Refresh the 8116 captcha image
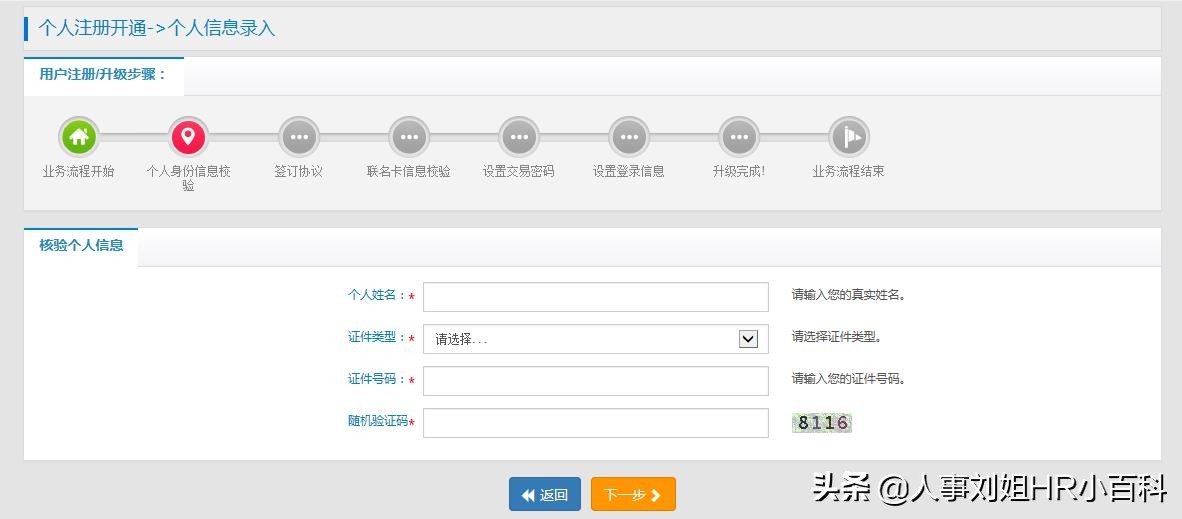 click(x=822, y=422)
